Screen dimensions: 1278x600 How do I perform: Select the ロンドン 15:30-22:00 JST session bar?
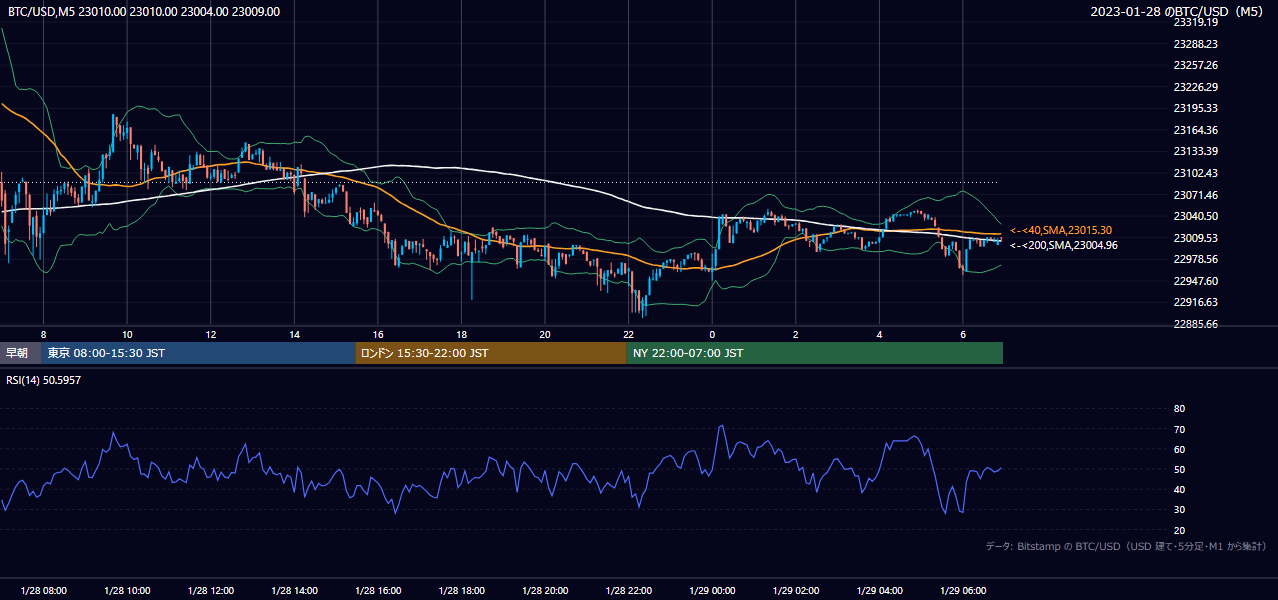pos(491,353)
